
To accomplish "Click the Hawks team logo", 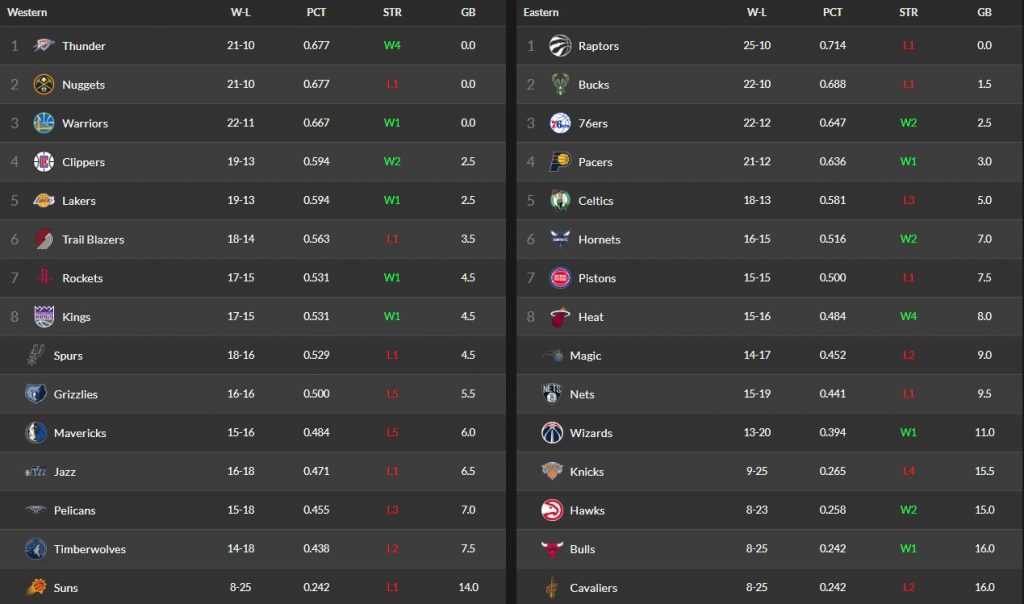I will (x=552, y=510).
